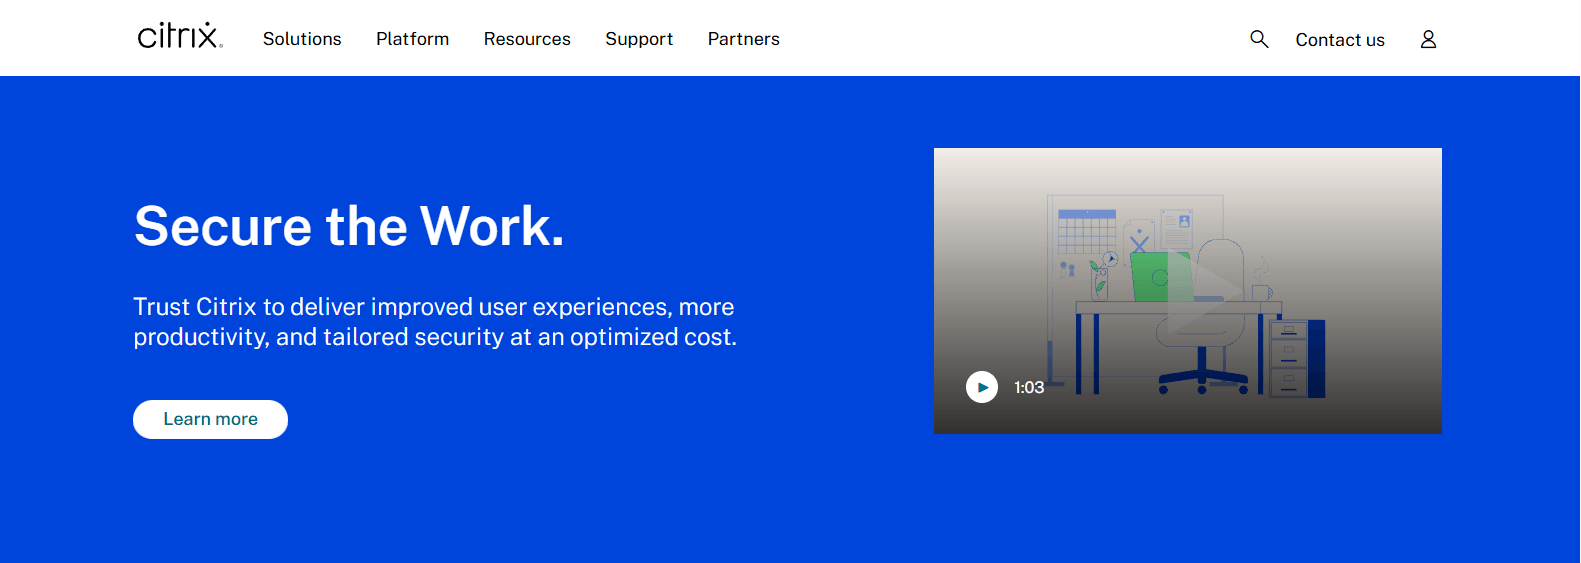Open the Resources menu
The width and height of the screenshot is (1581, 563).
pyautogui.click(x=527, y=39)
